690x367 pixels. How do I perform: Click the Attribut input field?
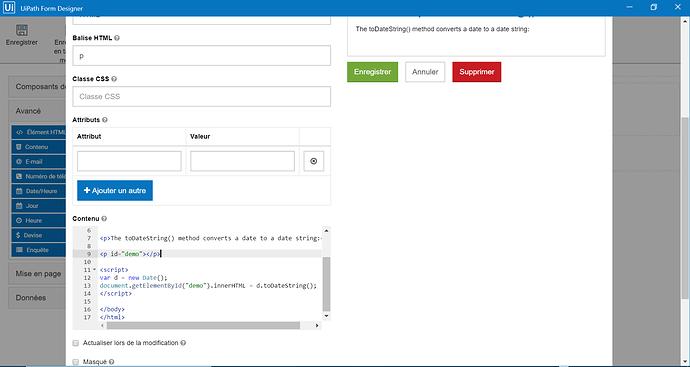[x=129, y=161]
